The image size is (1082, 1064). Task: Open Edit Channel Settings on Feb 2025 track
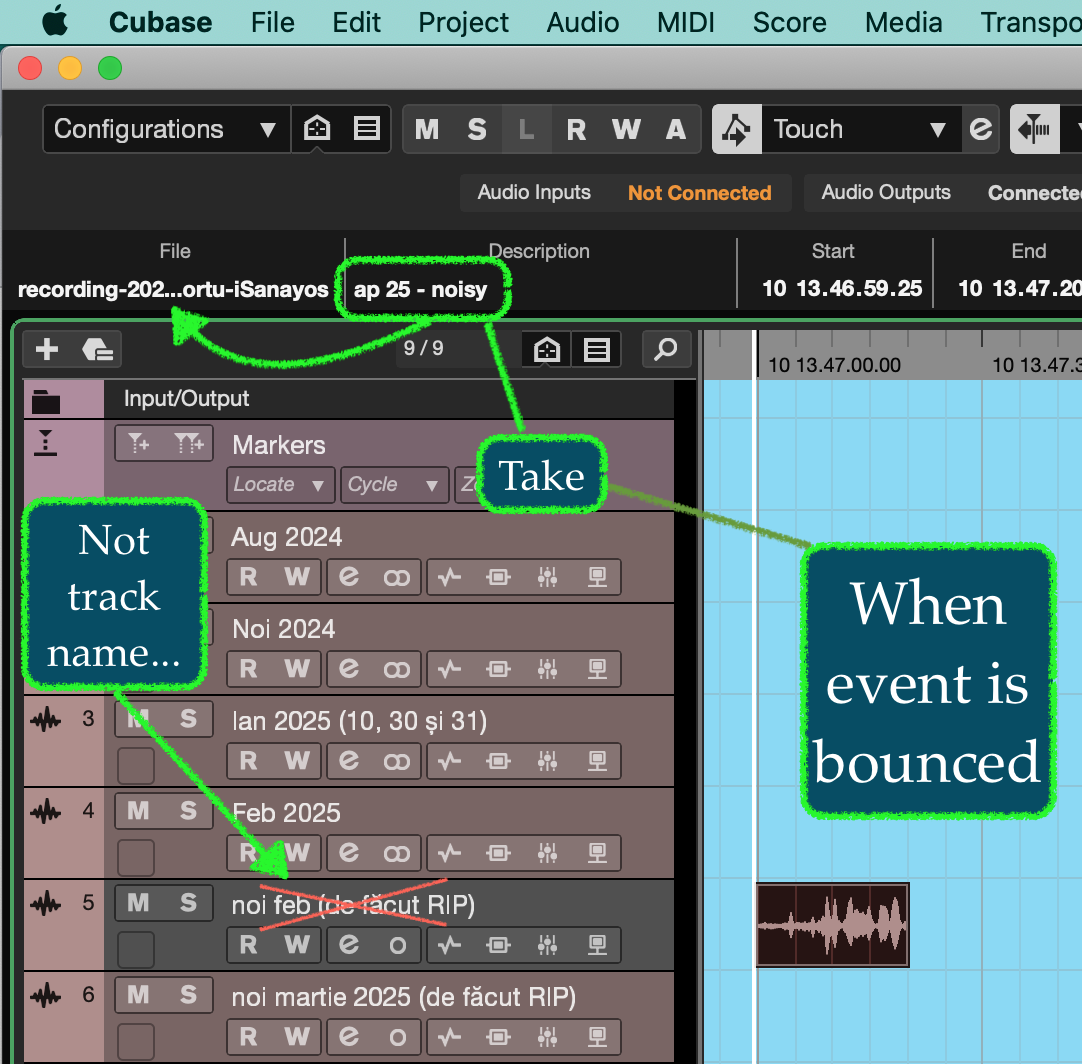tap(349, 853)
